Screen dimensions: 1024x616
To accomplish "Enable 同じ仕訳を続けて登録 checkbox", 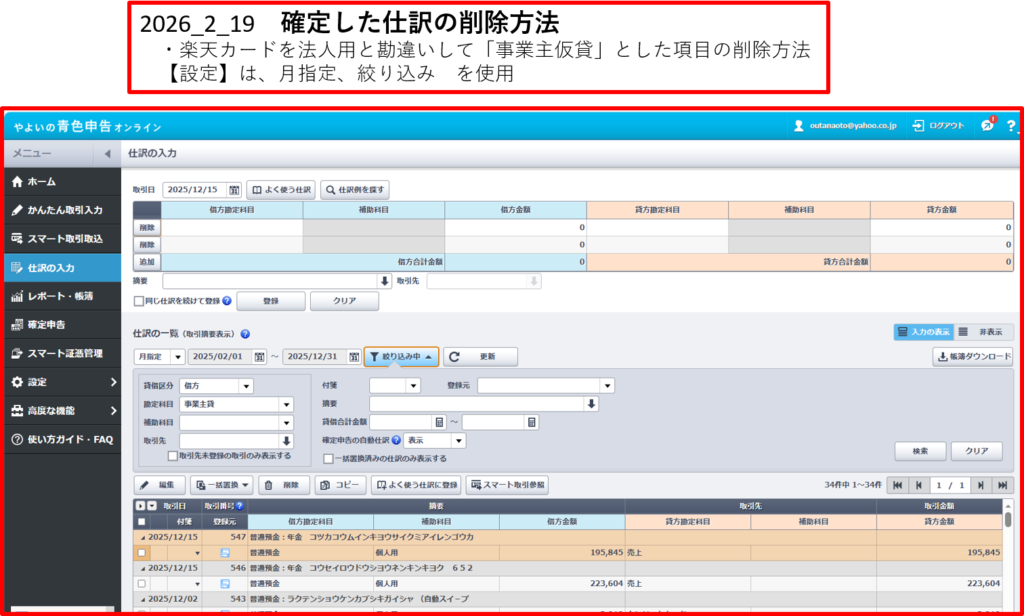I will coord(138,300).
